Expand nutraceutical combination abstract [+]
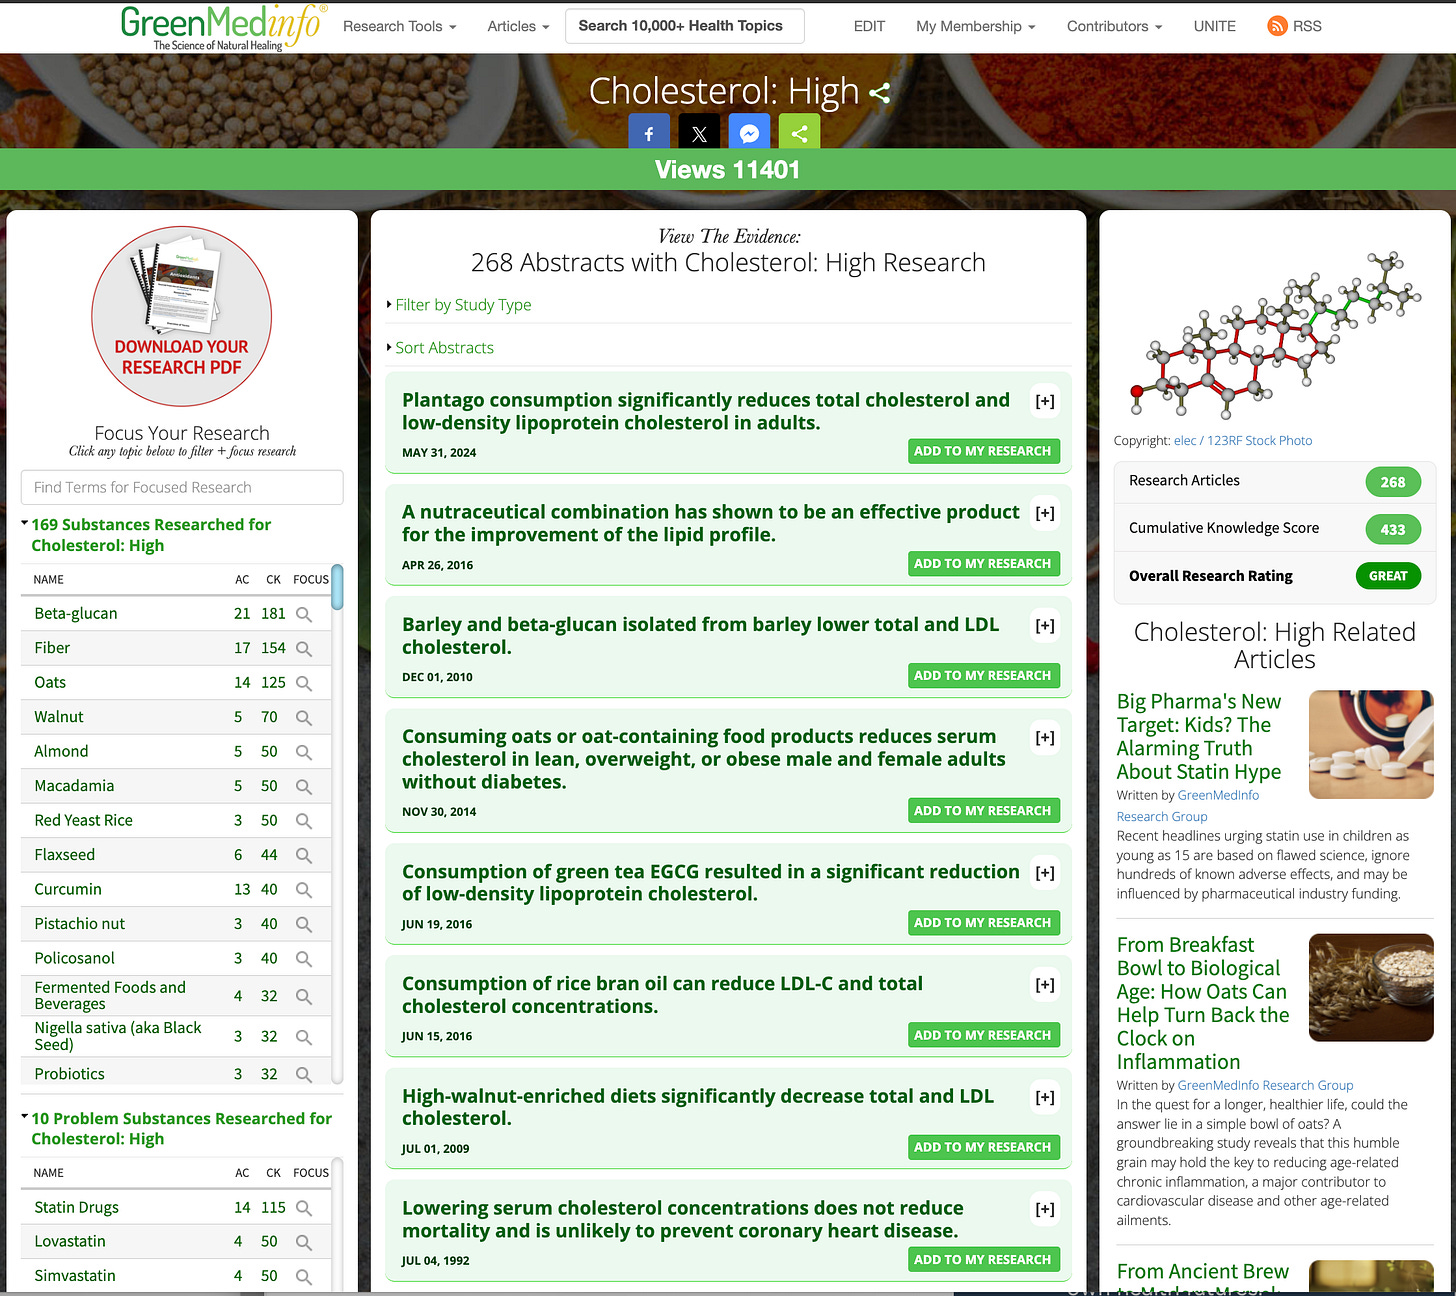 click(1045, 514)
